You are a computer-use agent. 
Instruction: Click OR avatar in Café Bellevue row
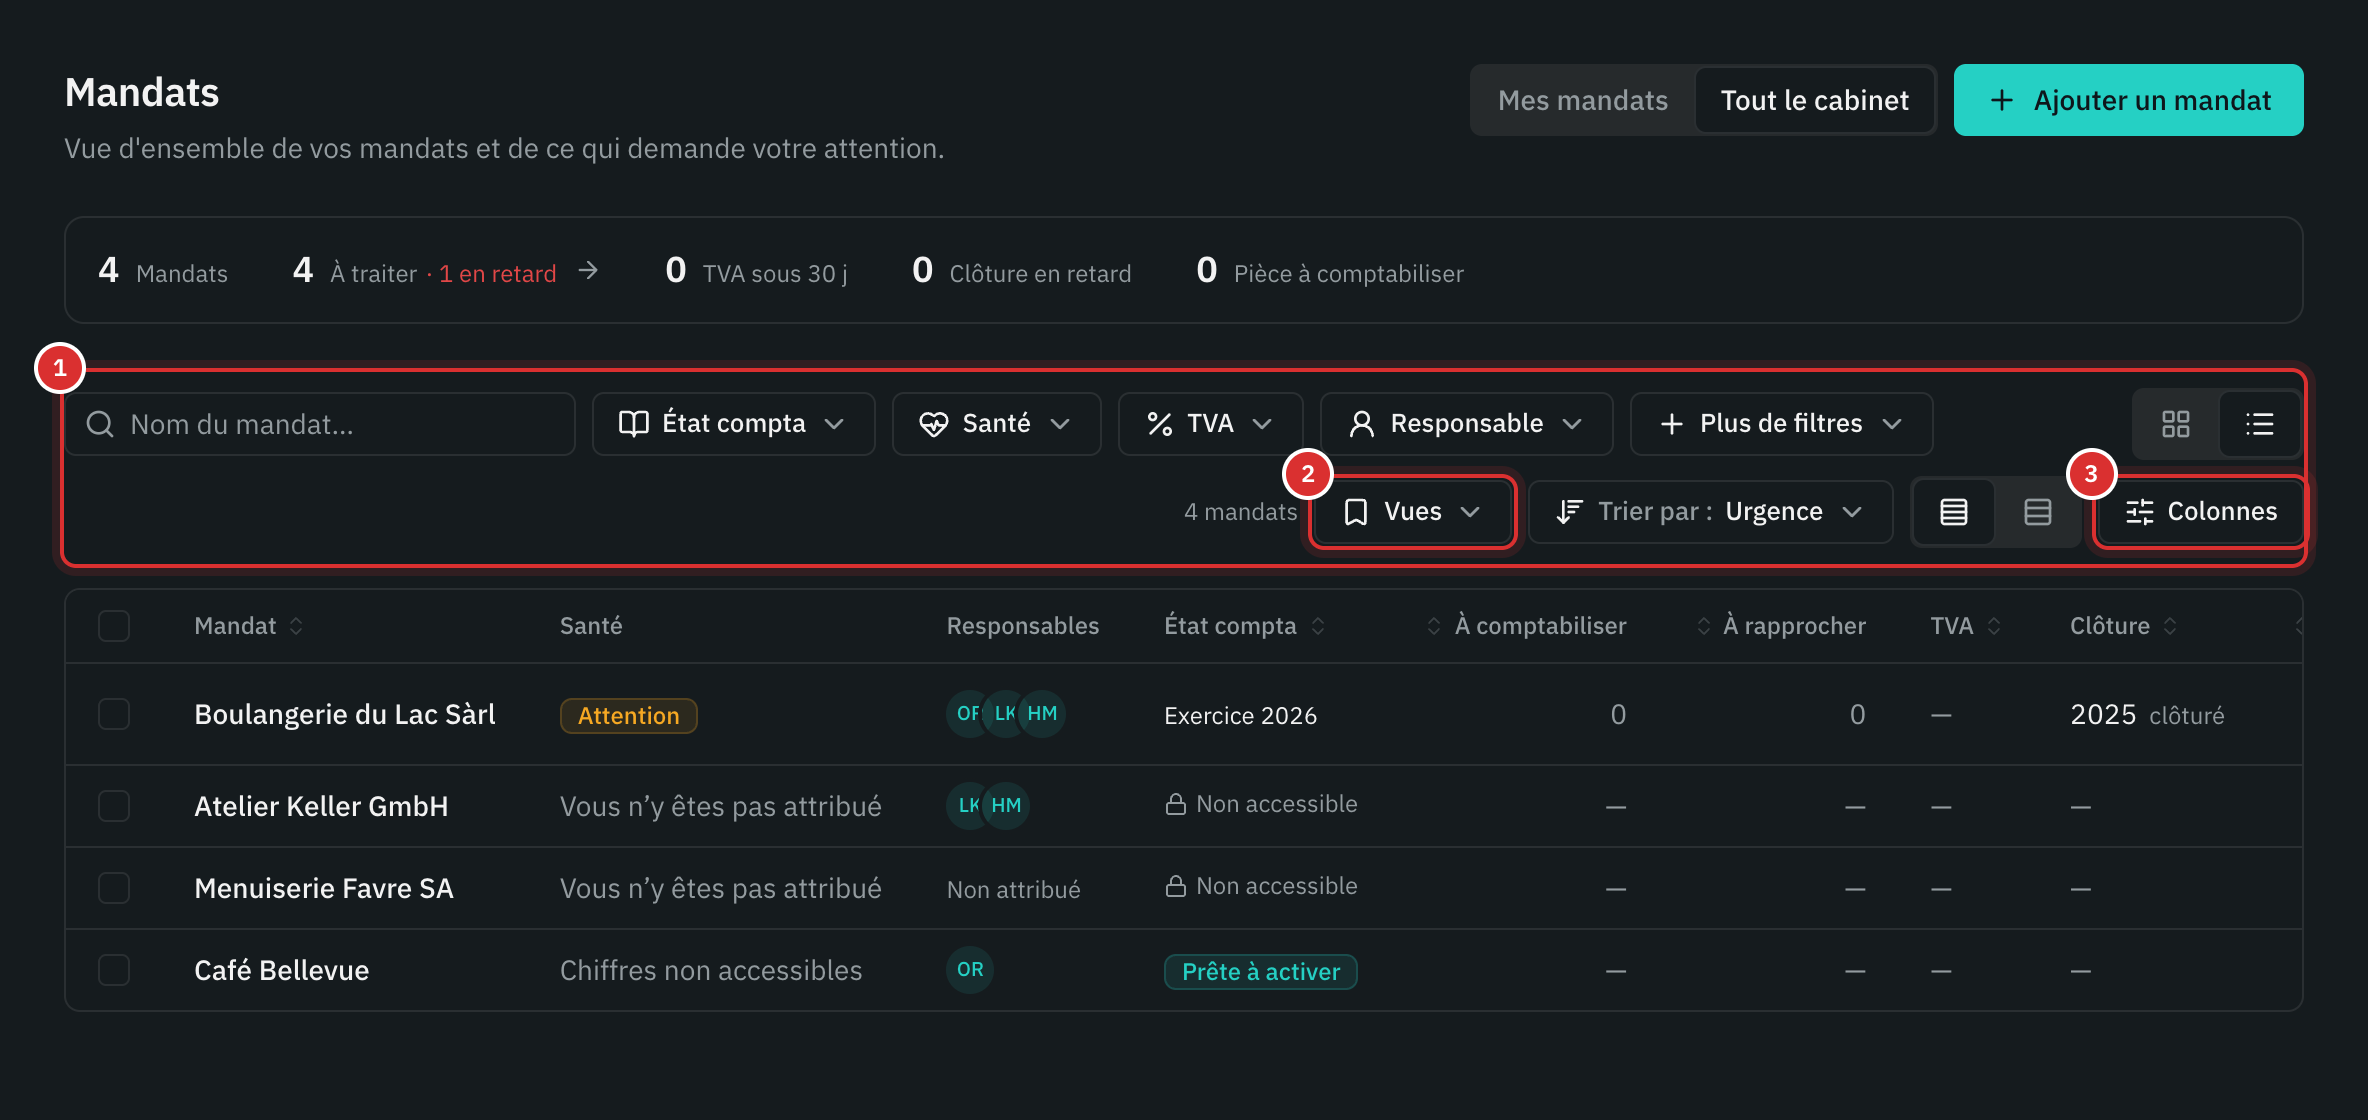(x=970, y=970)
